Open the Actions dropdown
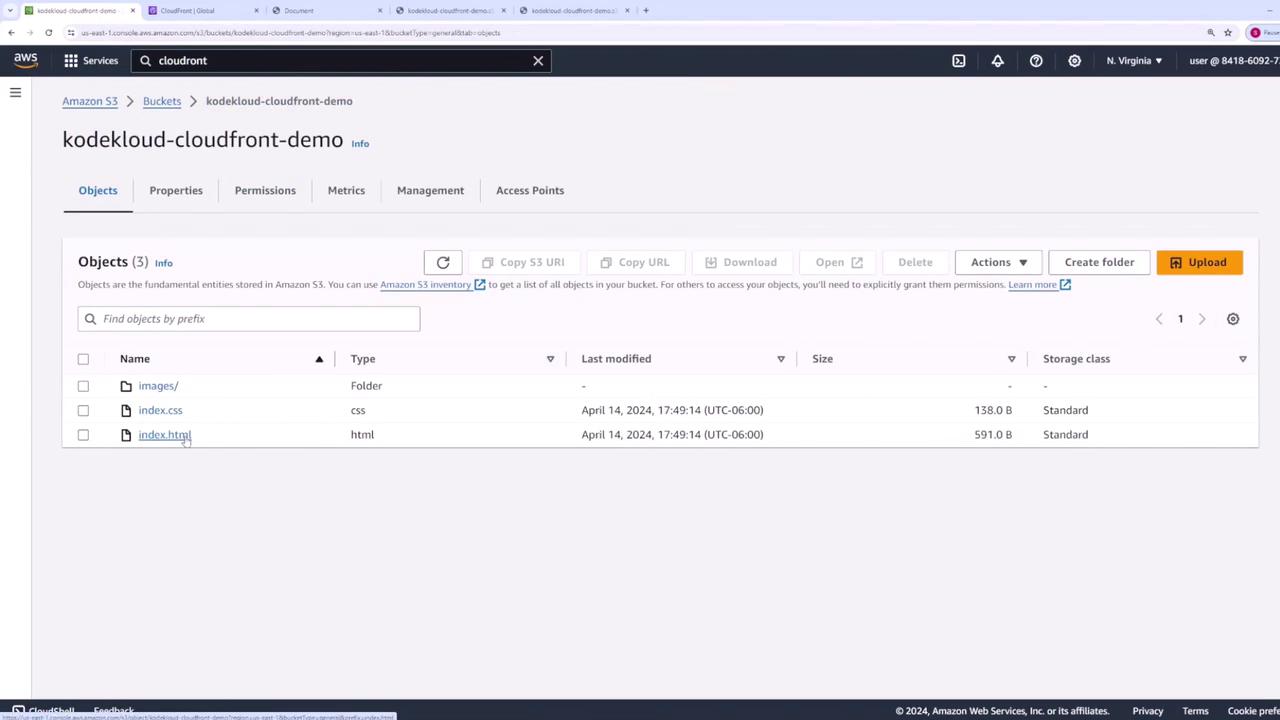Image resolution: width=1280 pixels, height=720 pixels. (998, 262)
